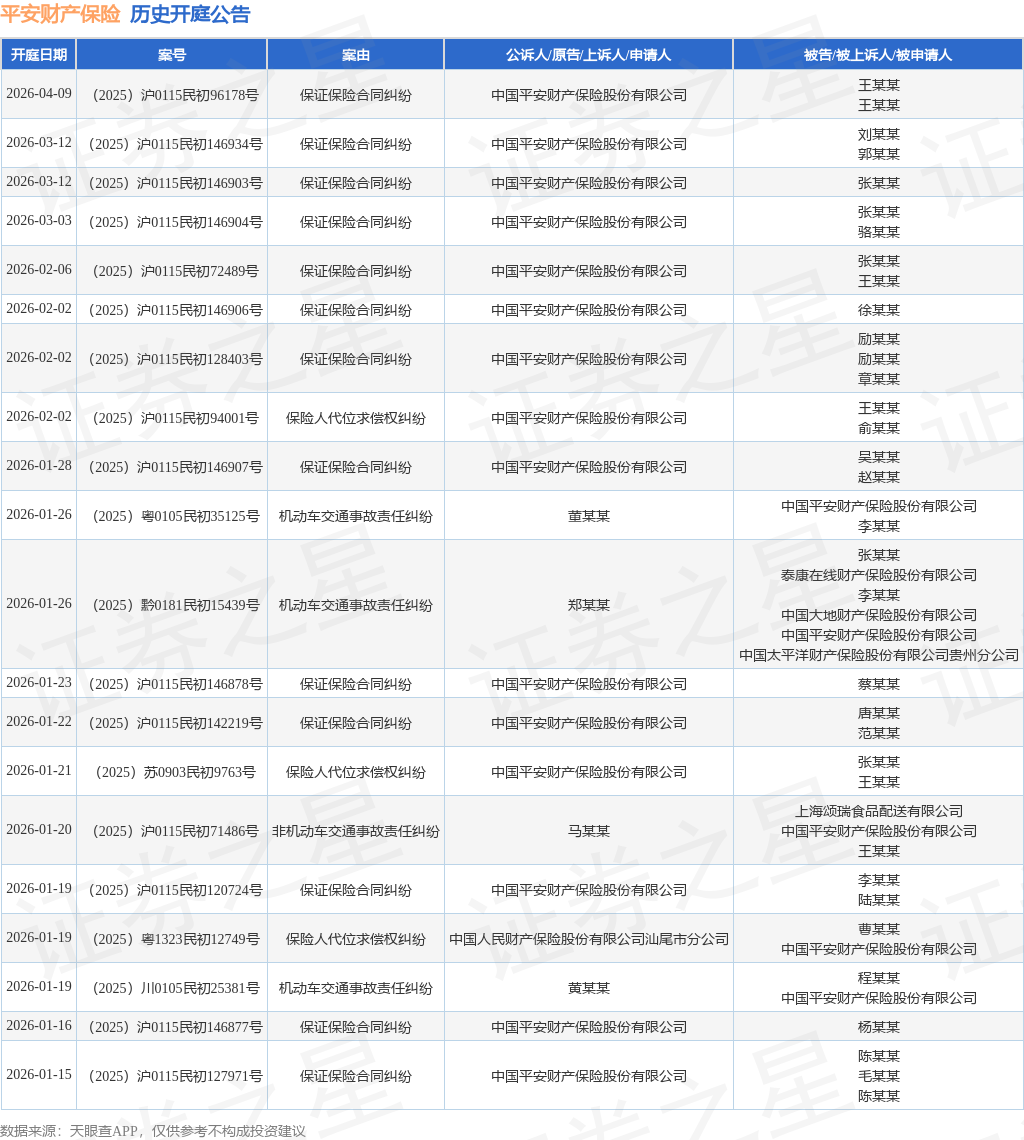Click case number 沪0115民初142219号
1024x1140 pixels.
pyautogui.click(x=175, y=723)
